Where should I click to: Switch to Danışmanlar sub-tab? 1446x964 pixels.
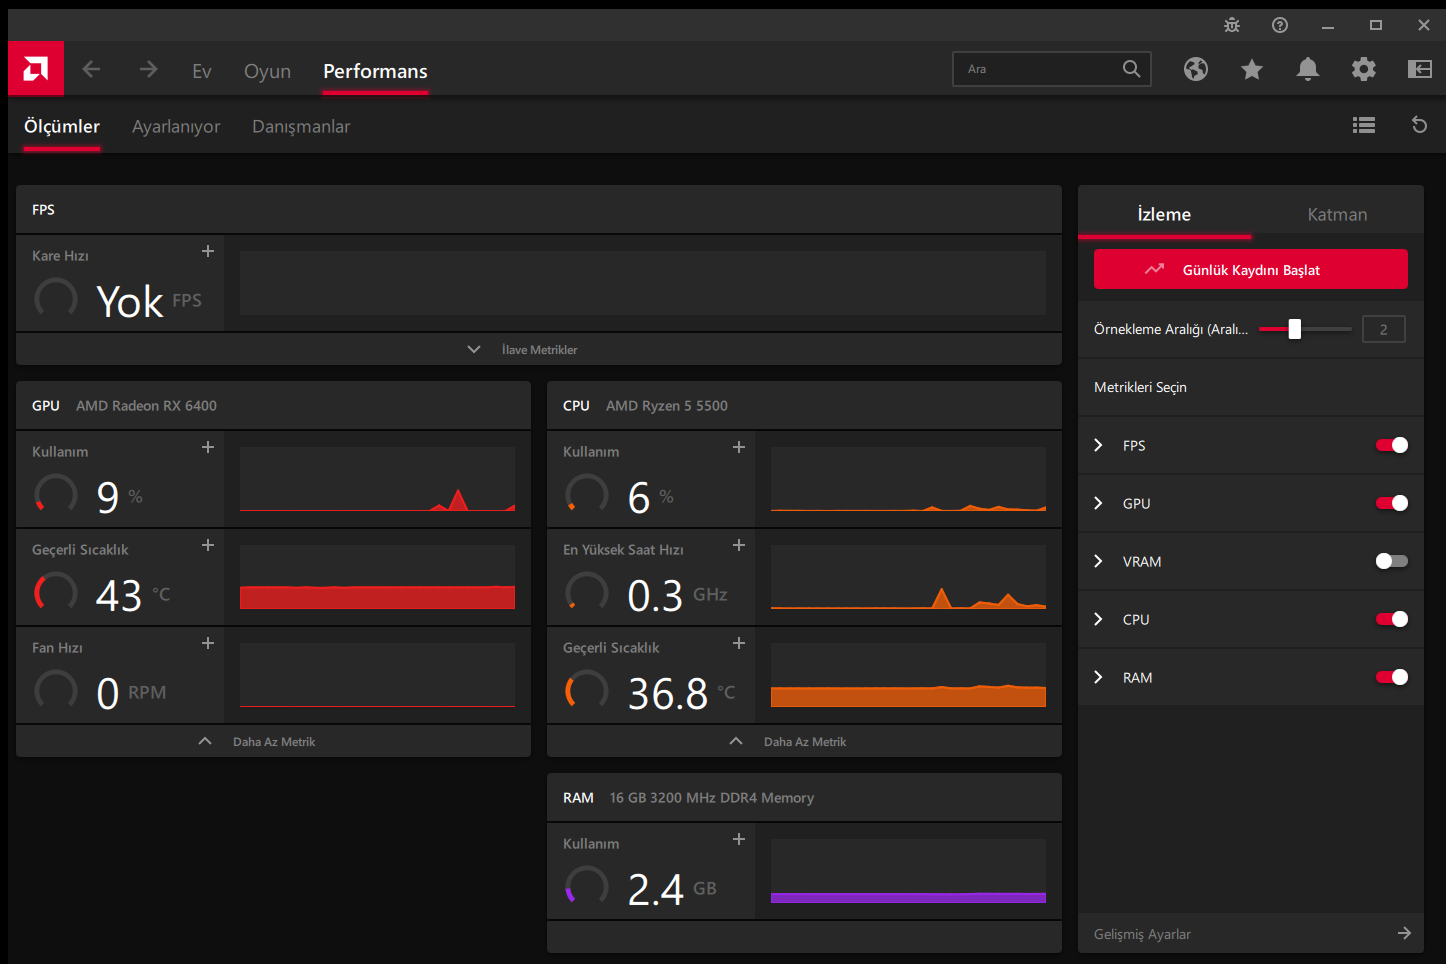301,127
